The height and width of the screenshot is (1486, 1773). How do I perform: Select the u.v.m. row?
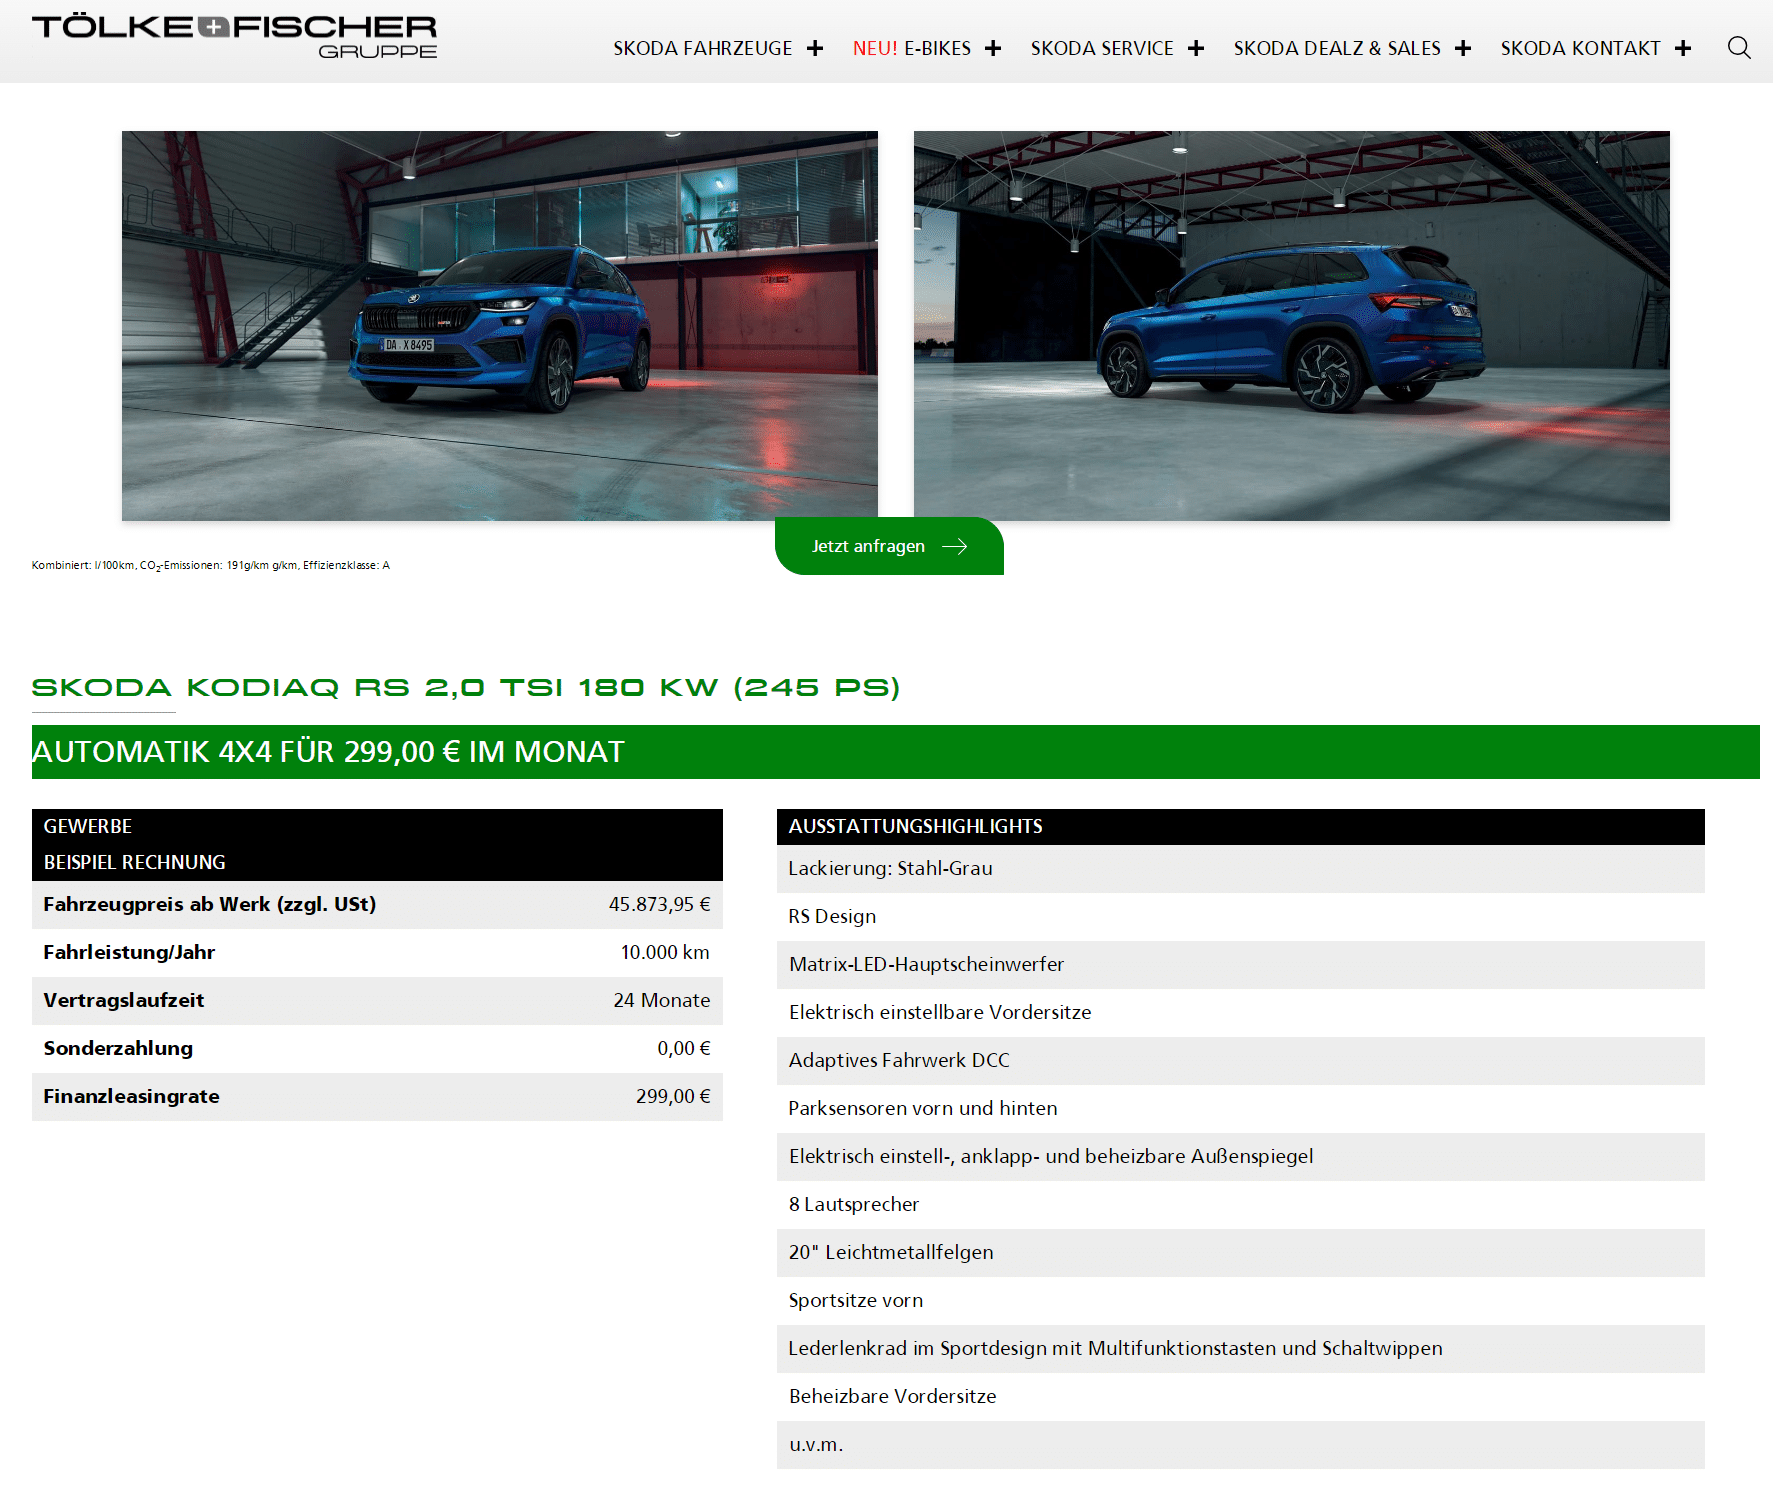pos(1241,1445)
